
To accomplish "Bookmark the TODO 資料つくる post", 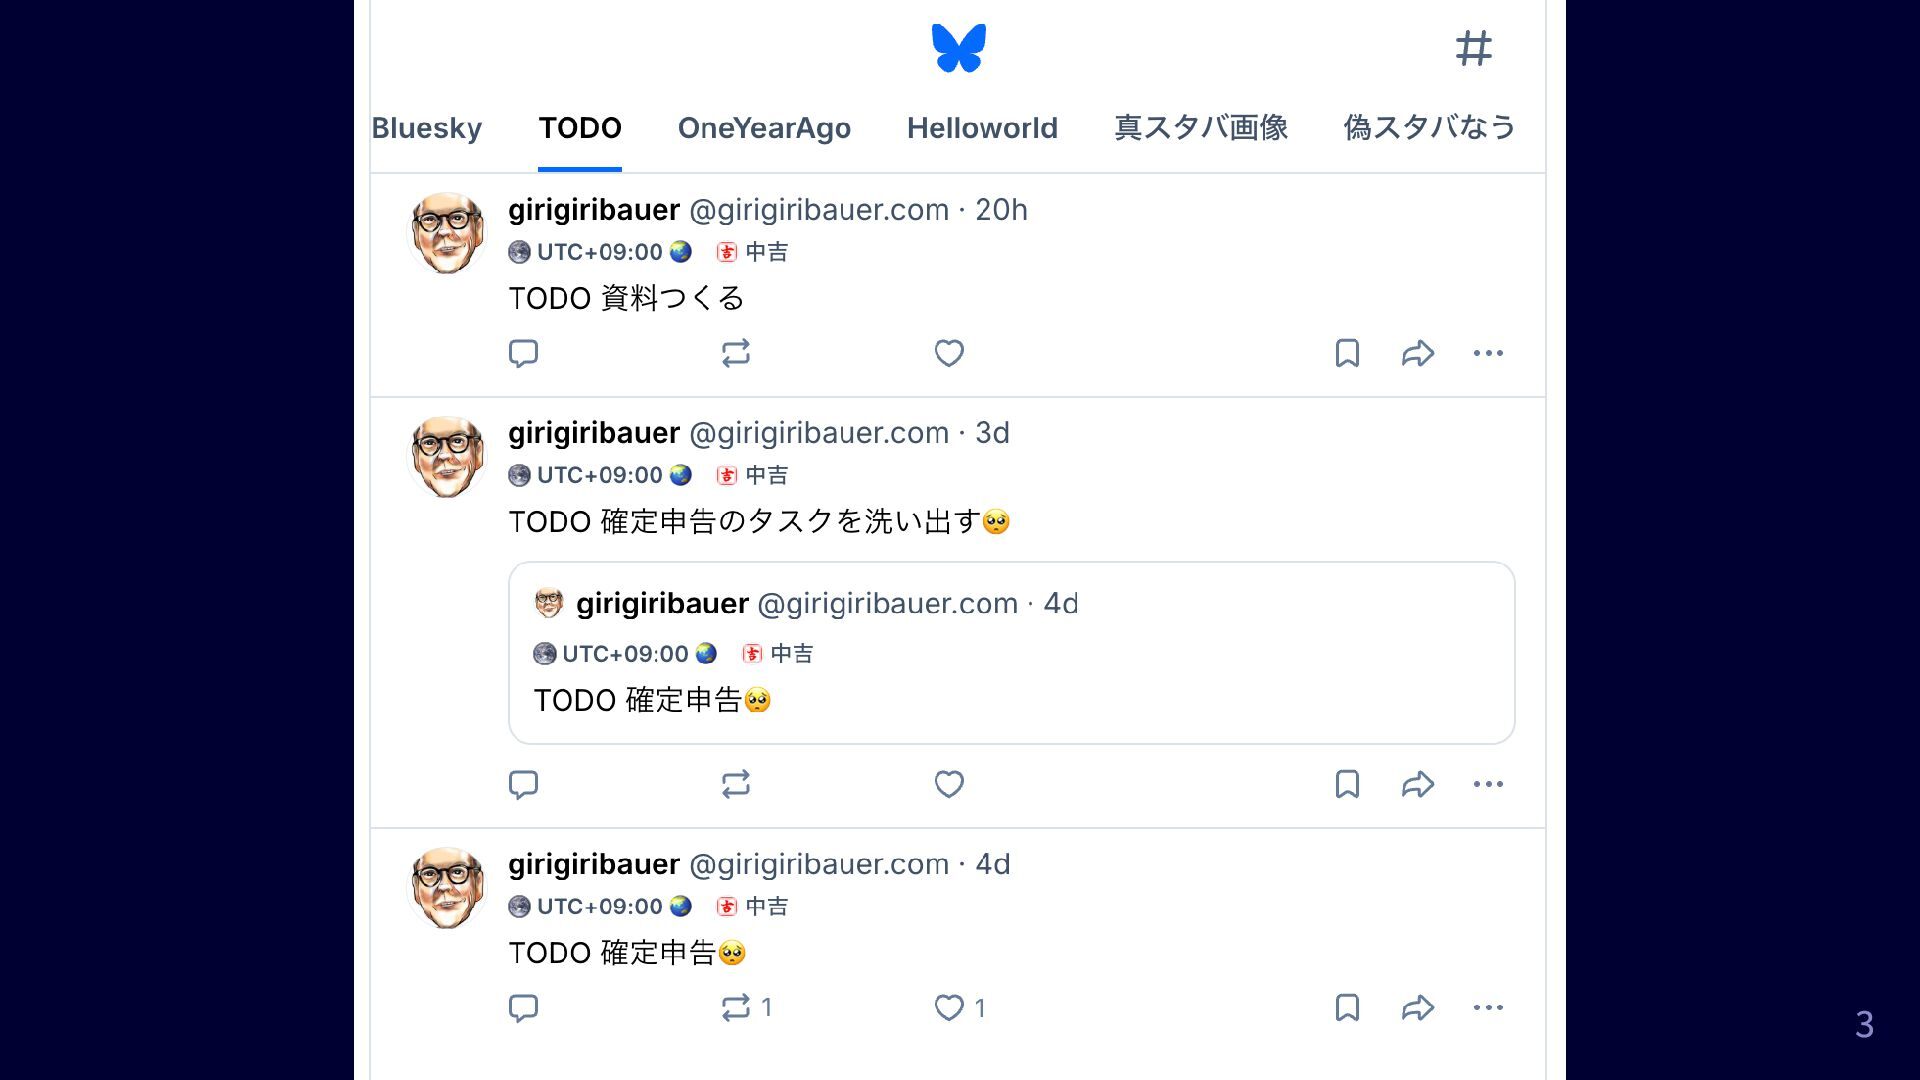I will click(x=1347, y=353).
